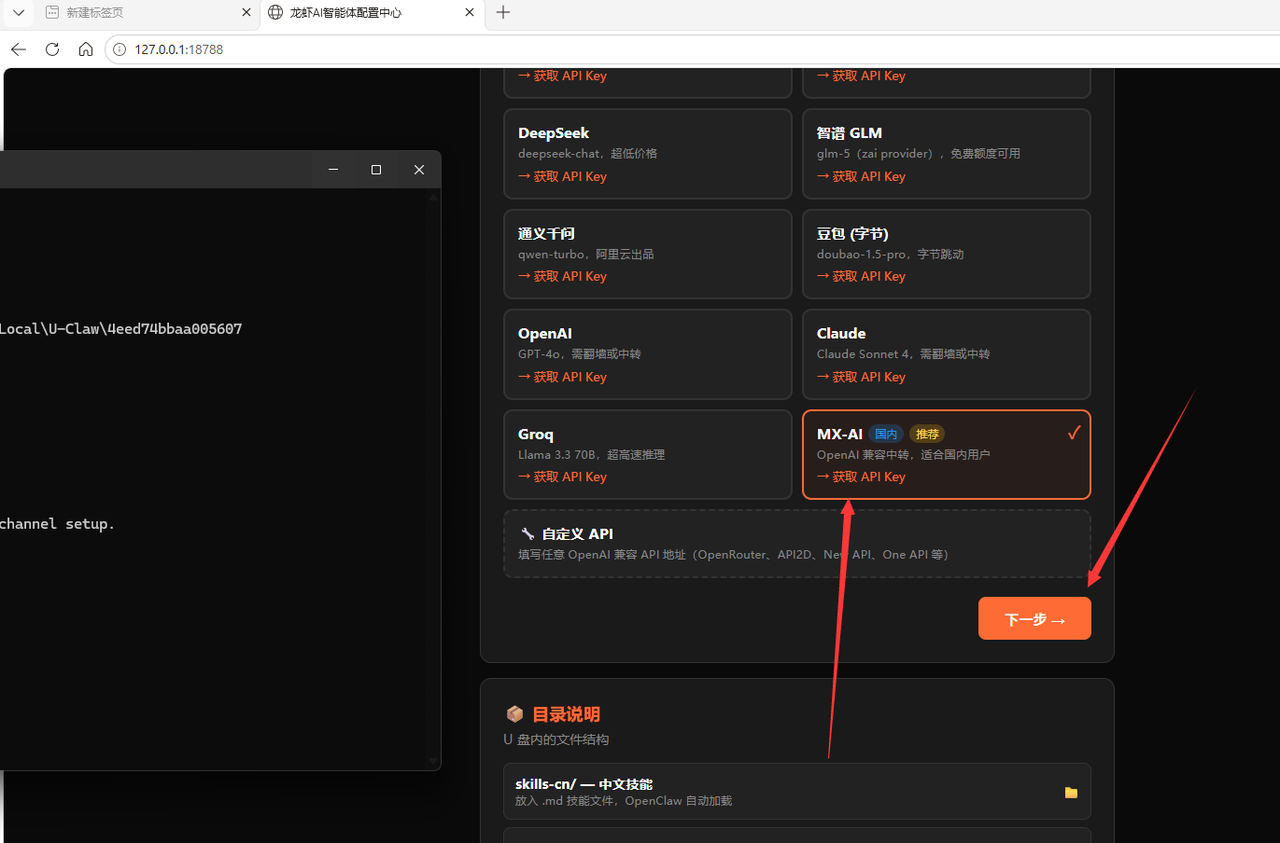This screenshot has height=843, width=1280.
Task: Pick the OpenAI provider card
Action: pos(648,354)
